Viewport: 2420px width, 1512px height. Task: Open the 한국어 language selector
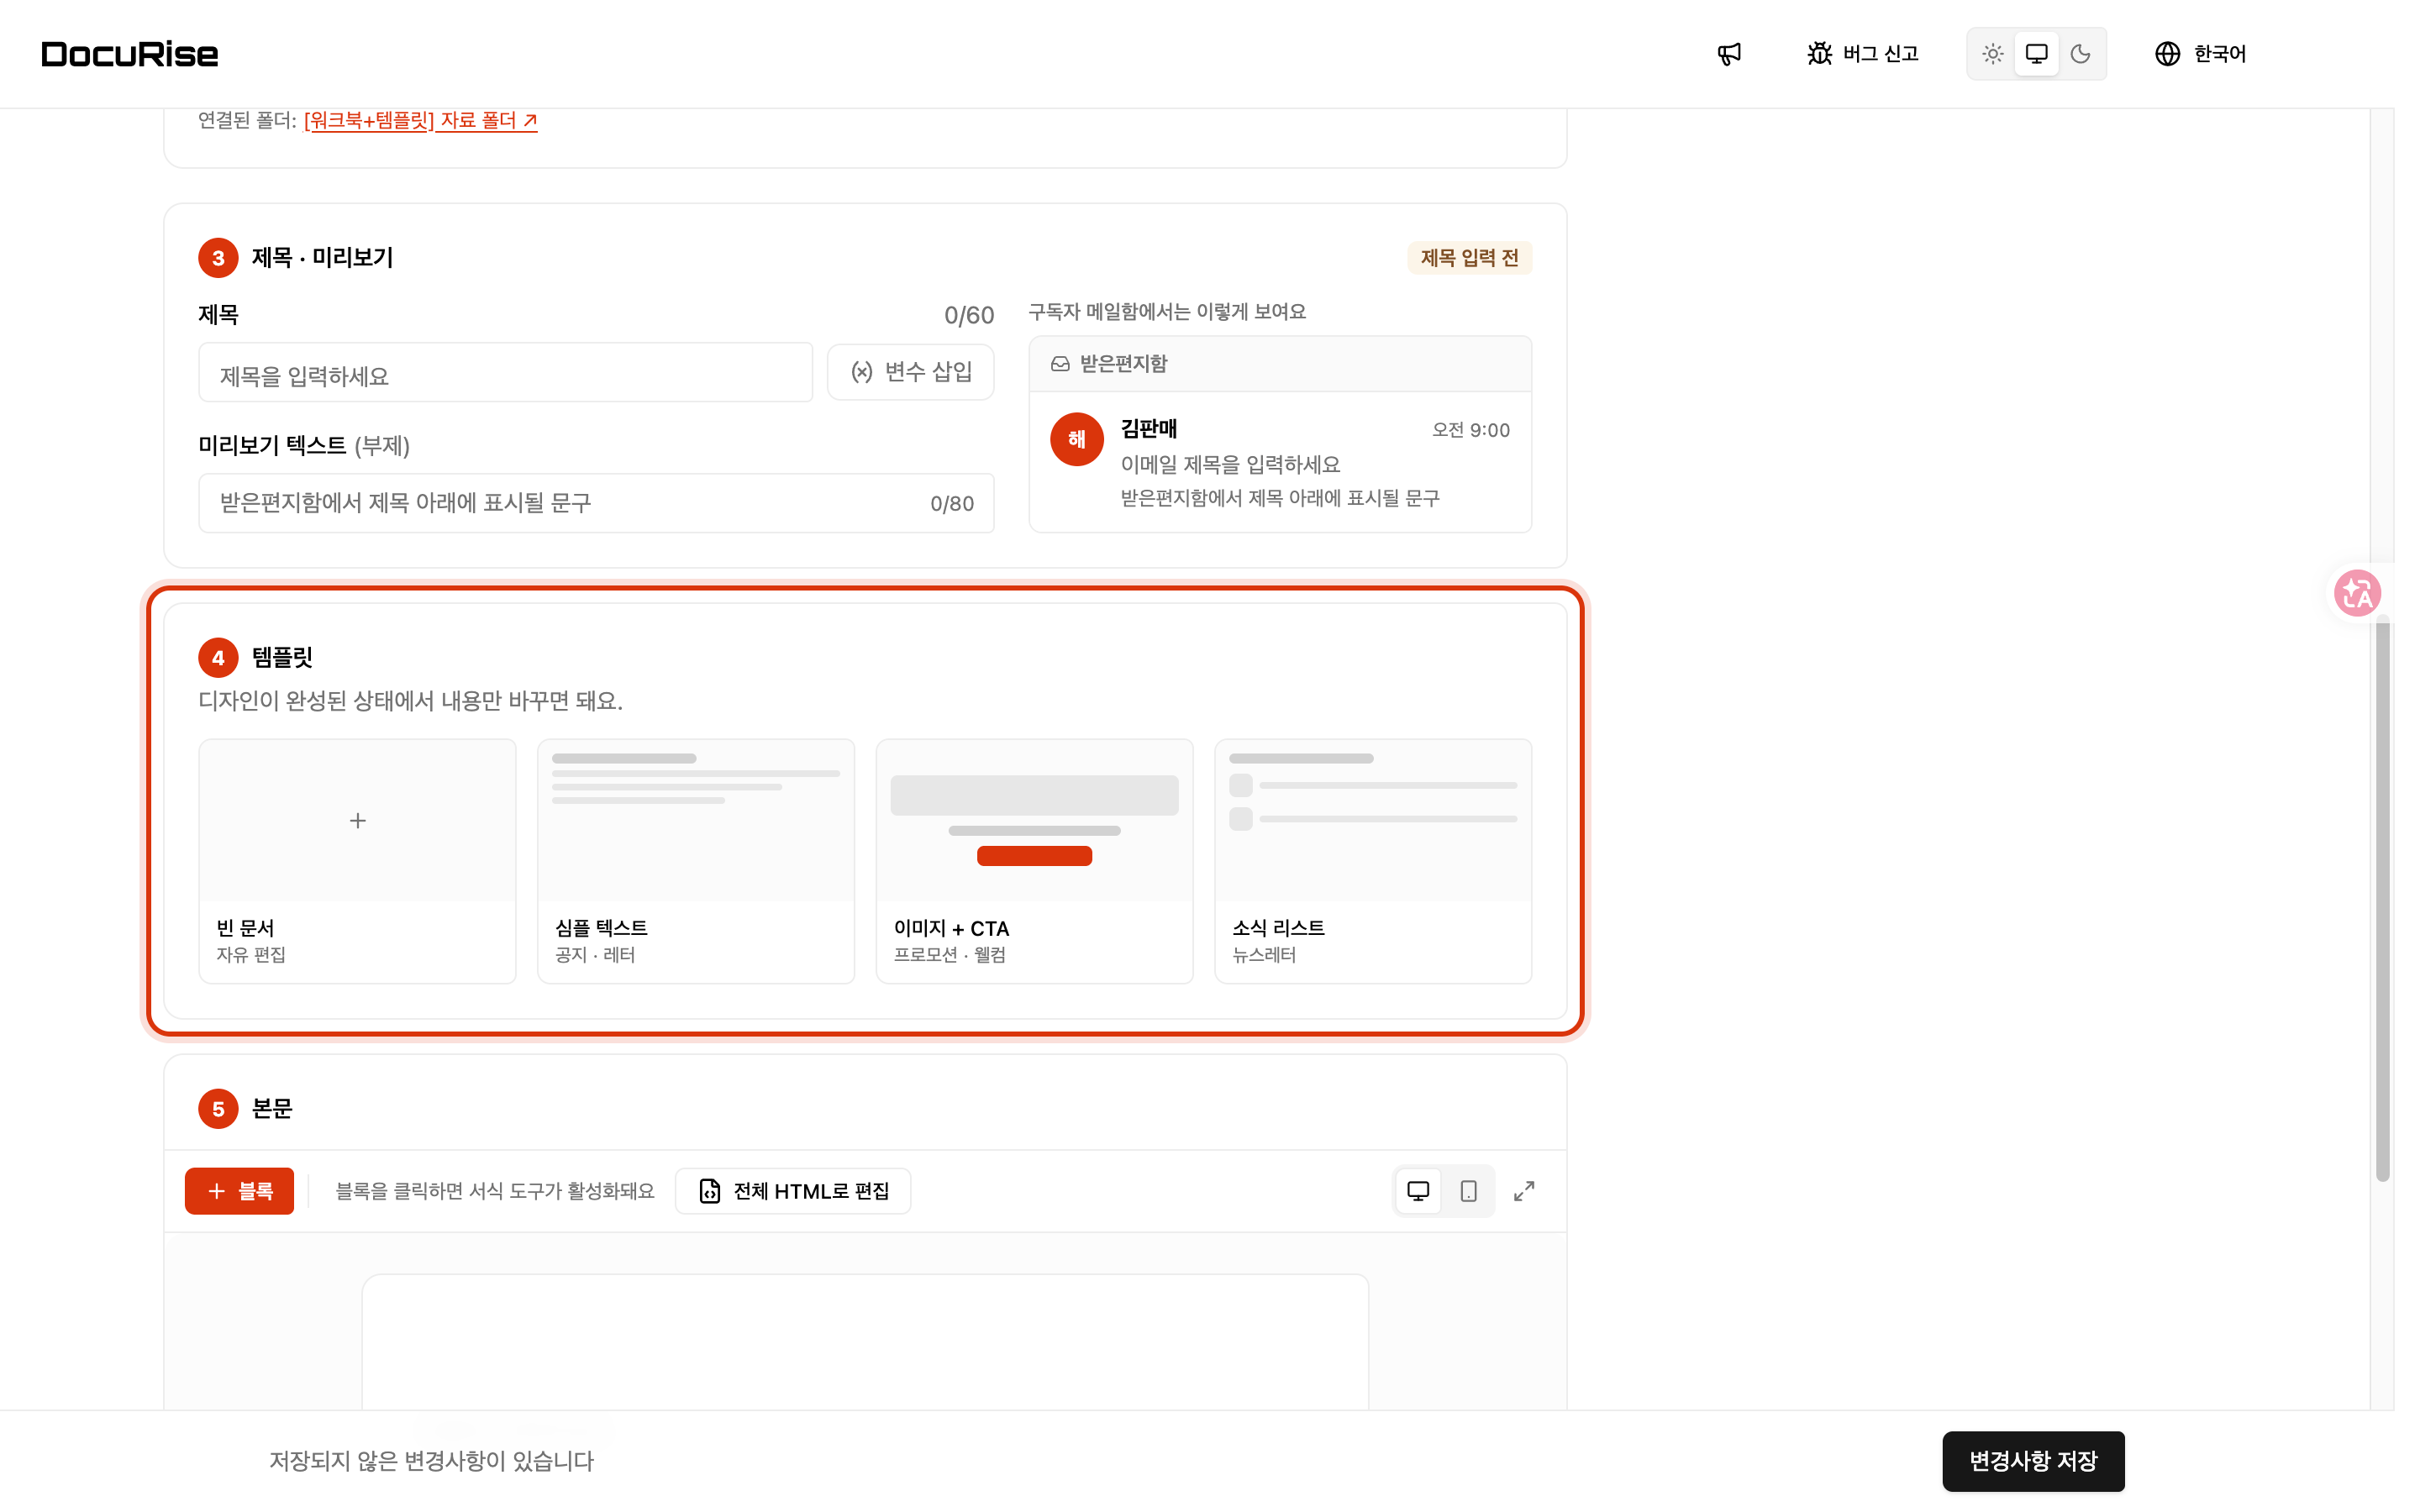click(x=2200, y=54)
